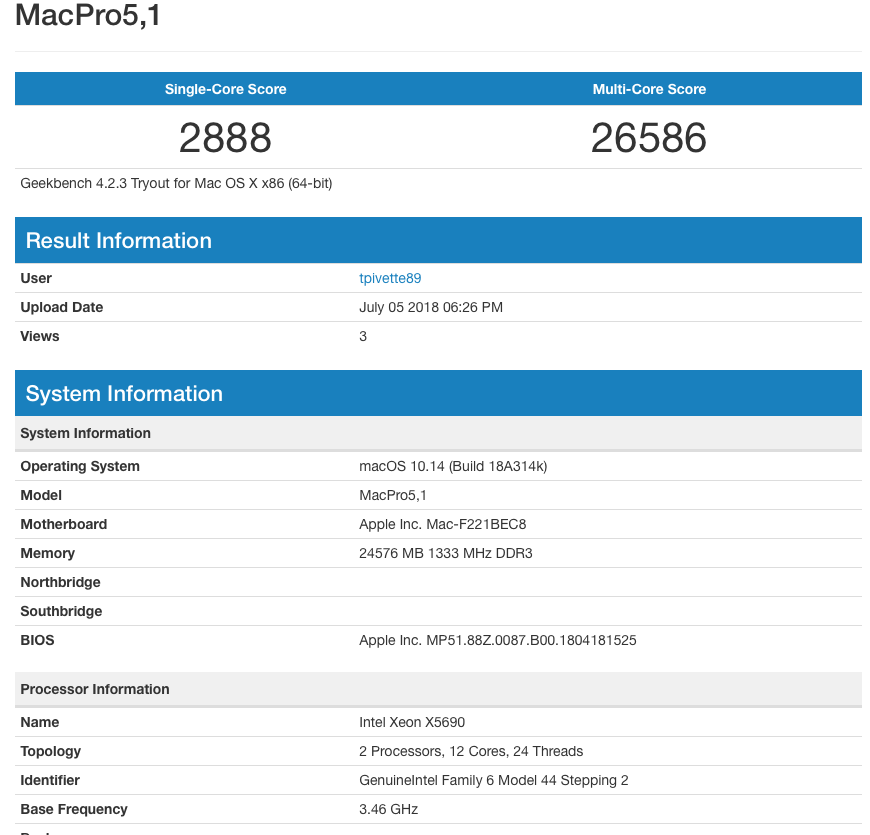Click the Base Frequency row label
The width and height of the screenshot is (870, 835).
click(x=74, y=809)
